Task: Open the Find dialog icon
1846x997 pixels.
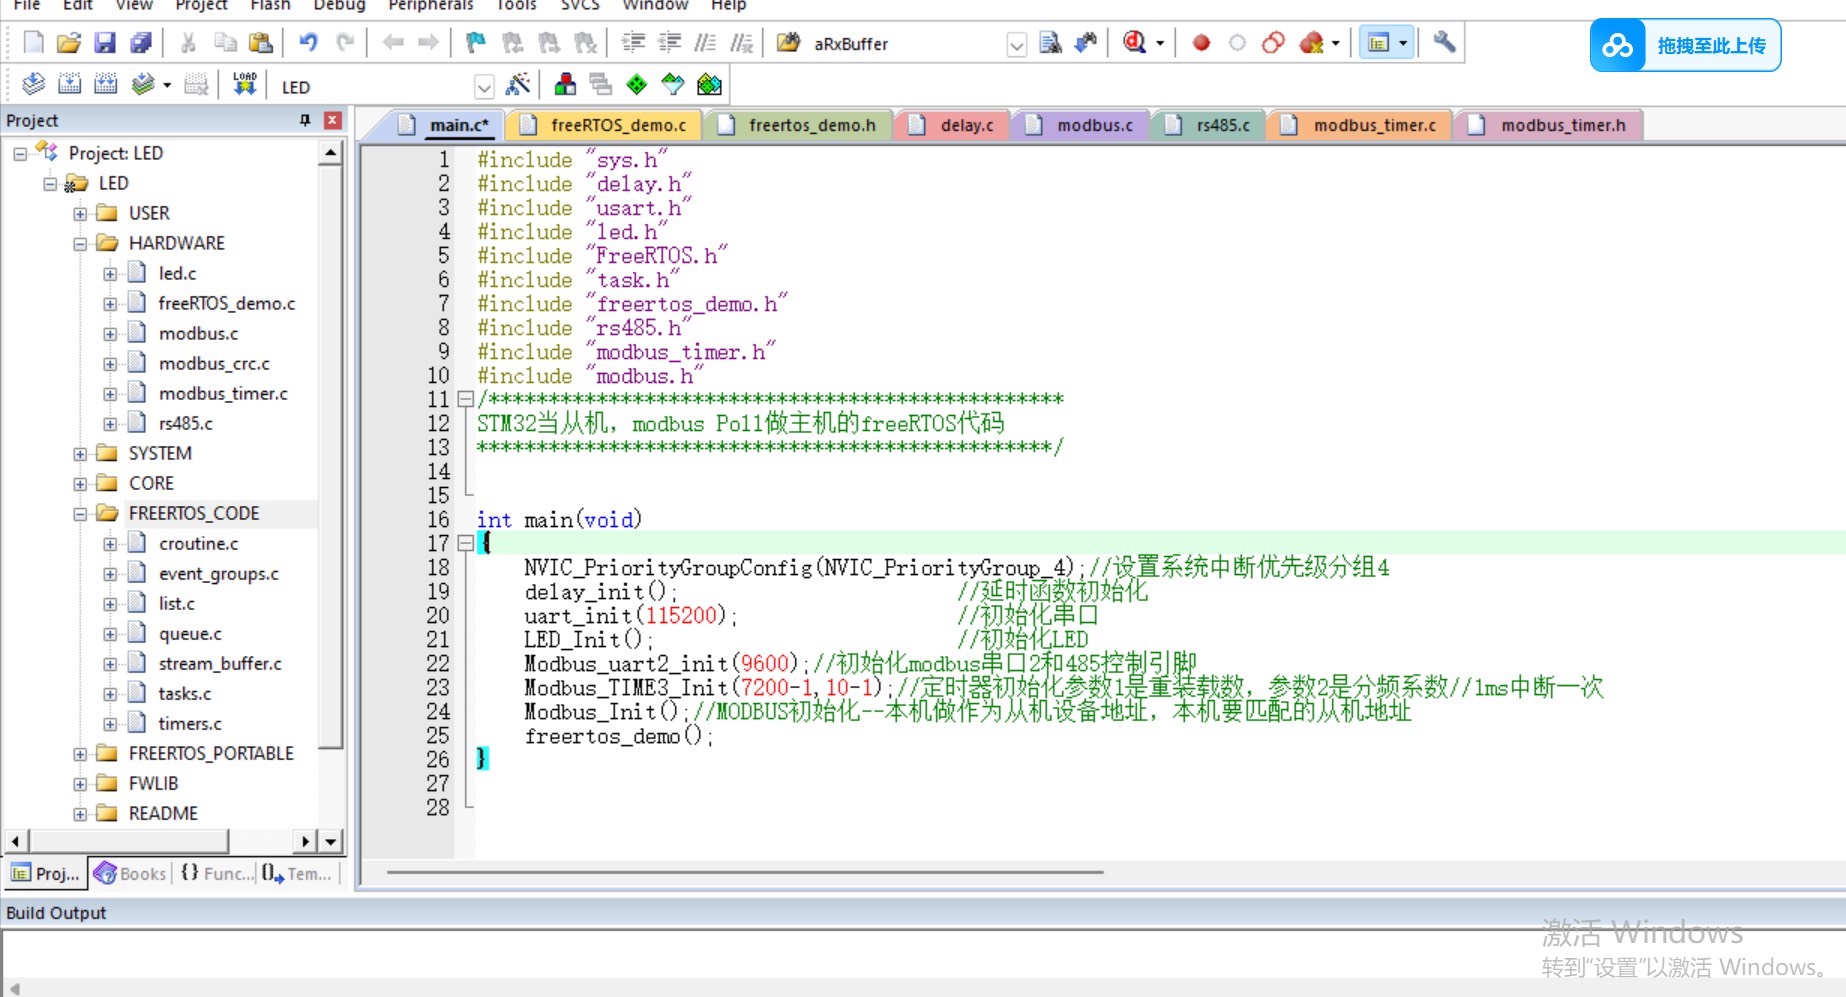Action: point(1050,43)
